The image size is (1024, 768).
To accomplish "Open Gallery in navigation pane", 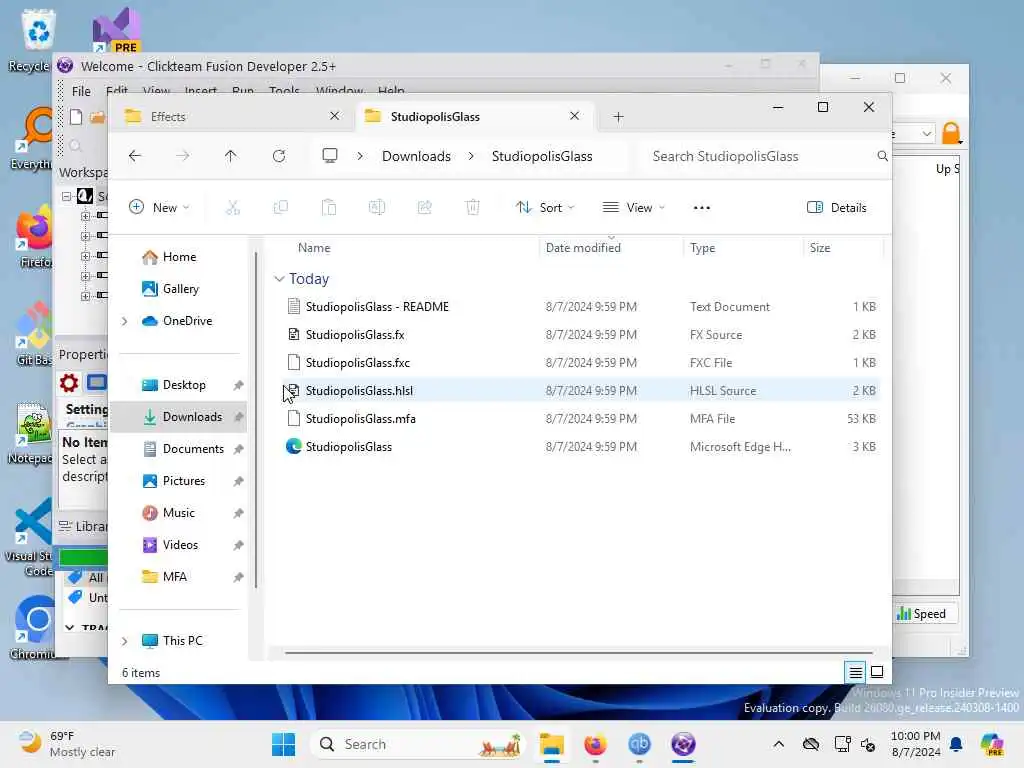I will (180, 289).
